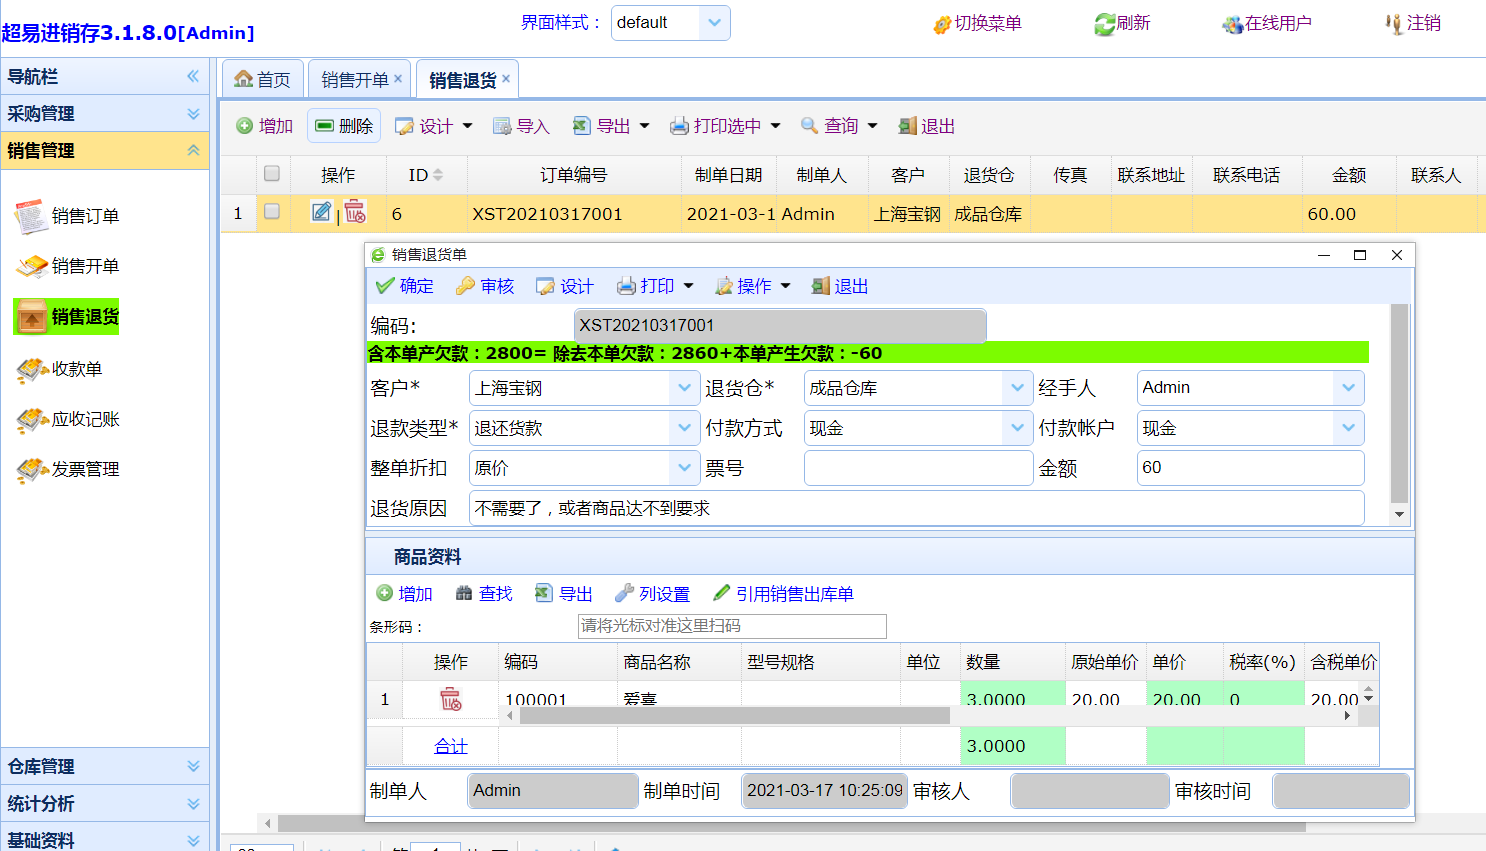Viewport: 1486px width, 851px height.
Task: Click the 合计 link in product table
Action: pyautogui.click(x=451, y=746)
